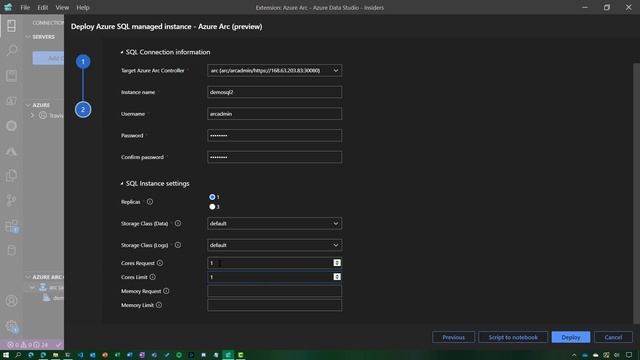Click the Storage Class (Data) info icon
640x360 pixels.
pyautogui.click(x=178, y=223)
